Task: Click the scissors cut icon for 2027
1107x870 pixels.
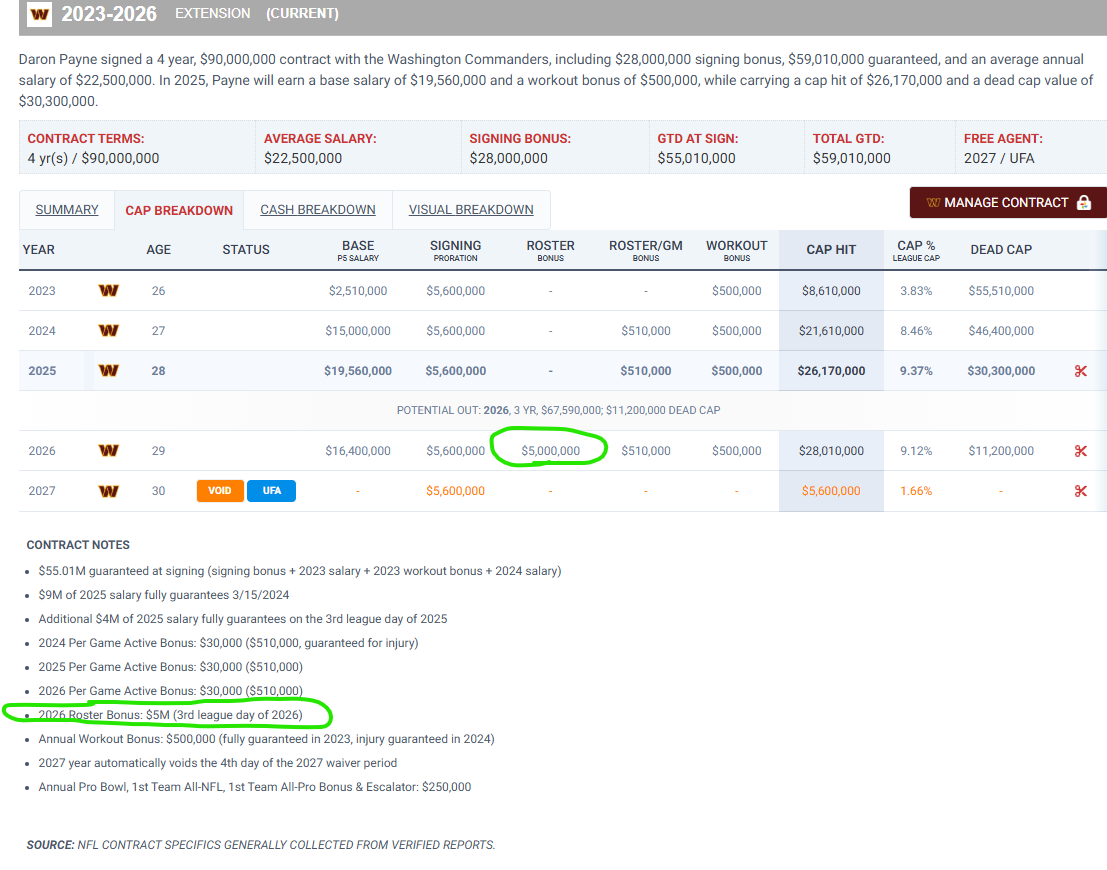Action: coord(1080,491)
